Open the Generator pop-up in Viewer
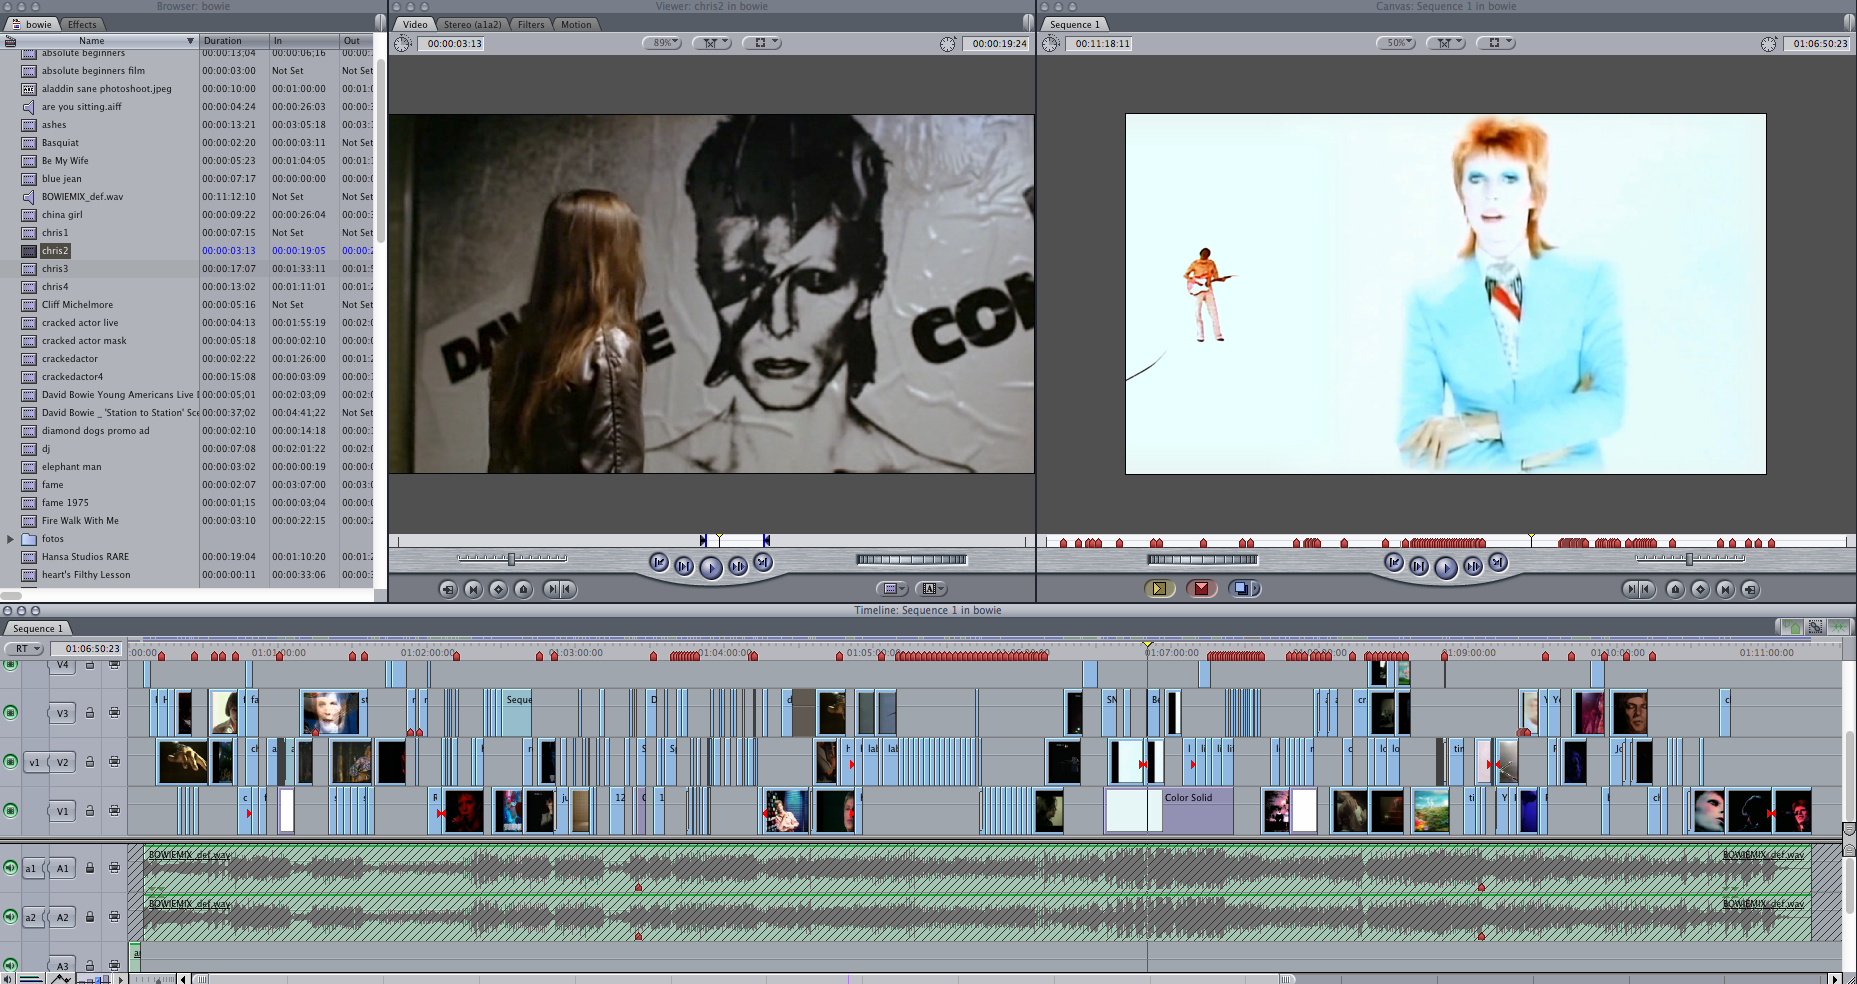Screen dimensions: 1857x984 coord(930,589)
